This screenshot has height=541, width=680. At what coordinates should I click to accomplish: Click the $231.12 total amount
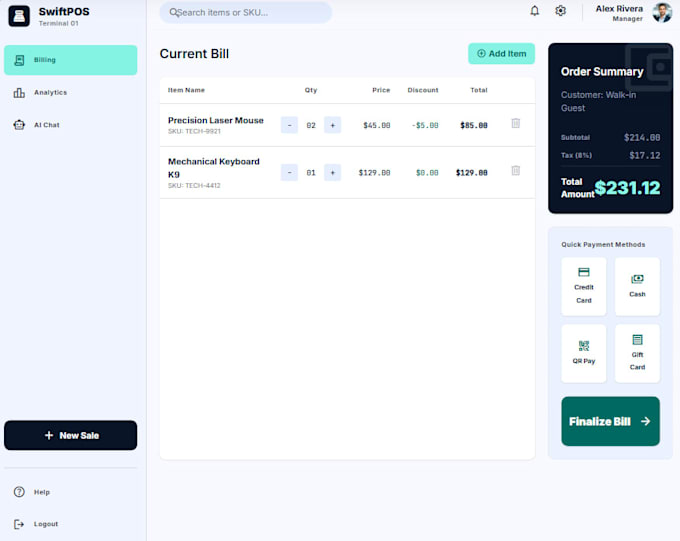coord(627,188)
